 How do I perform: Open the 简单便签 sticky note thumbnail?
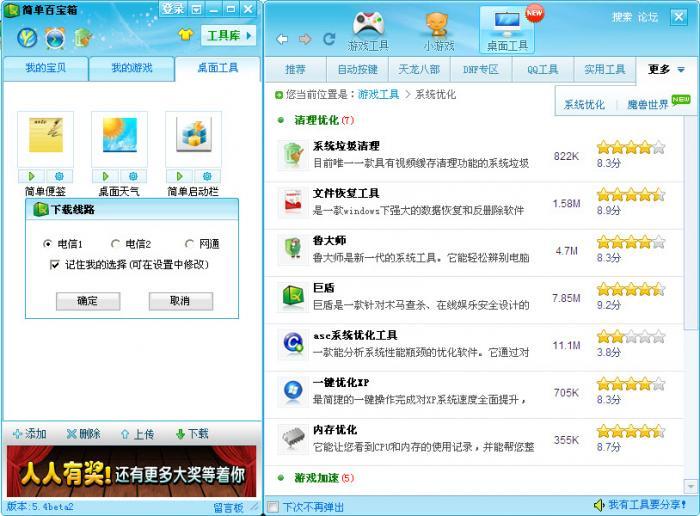[46, 139]
